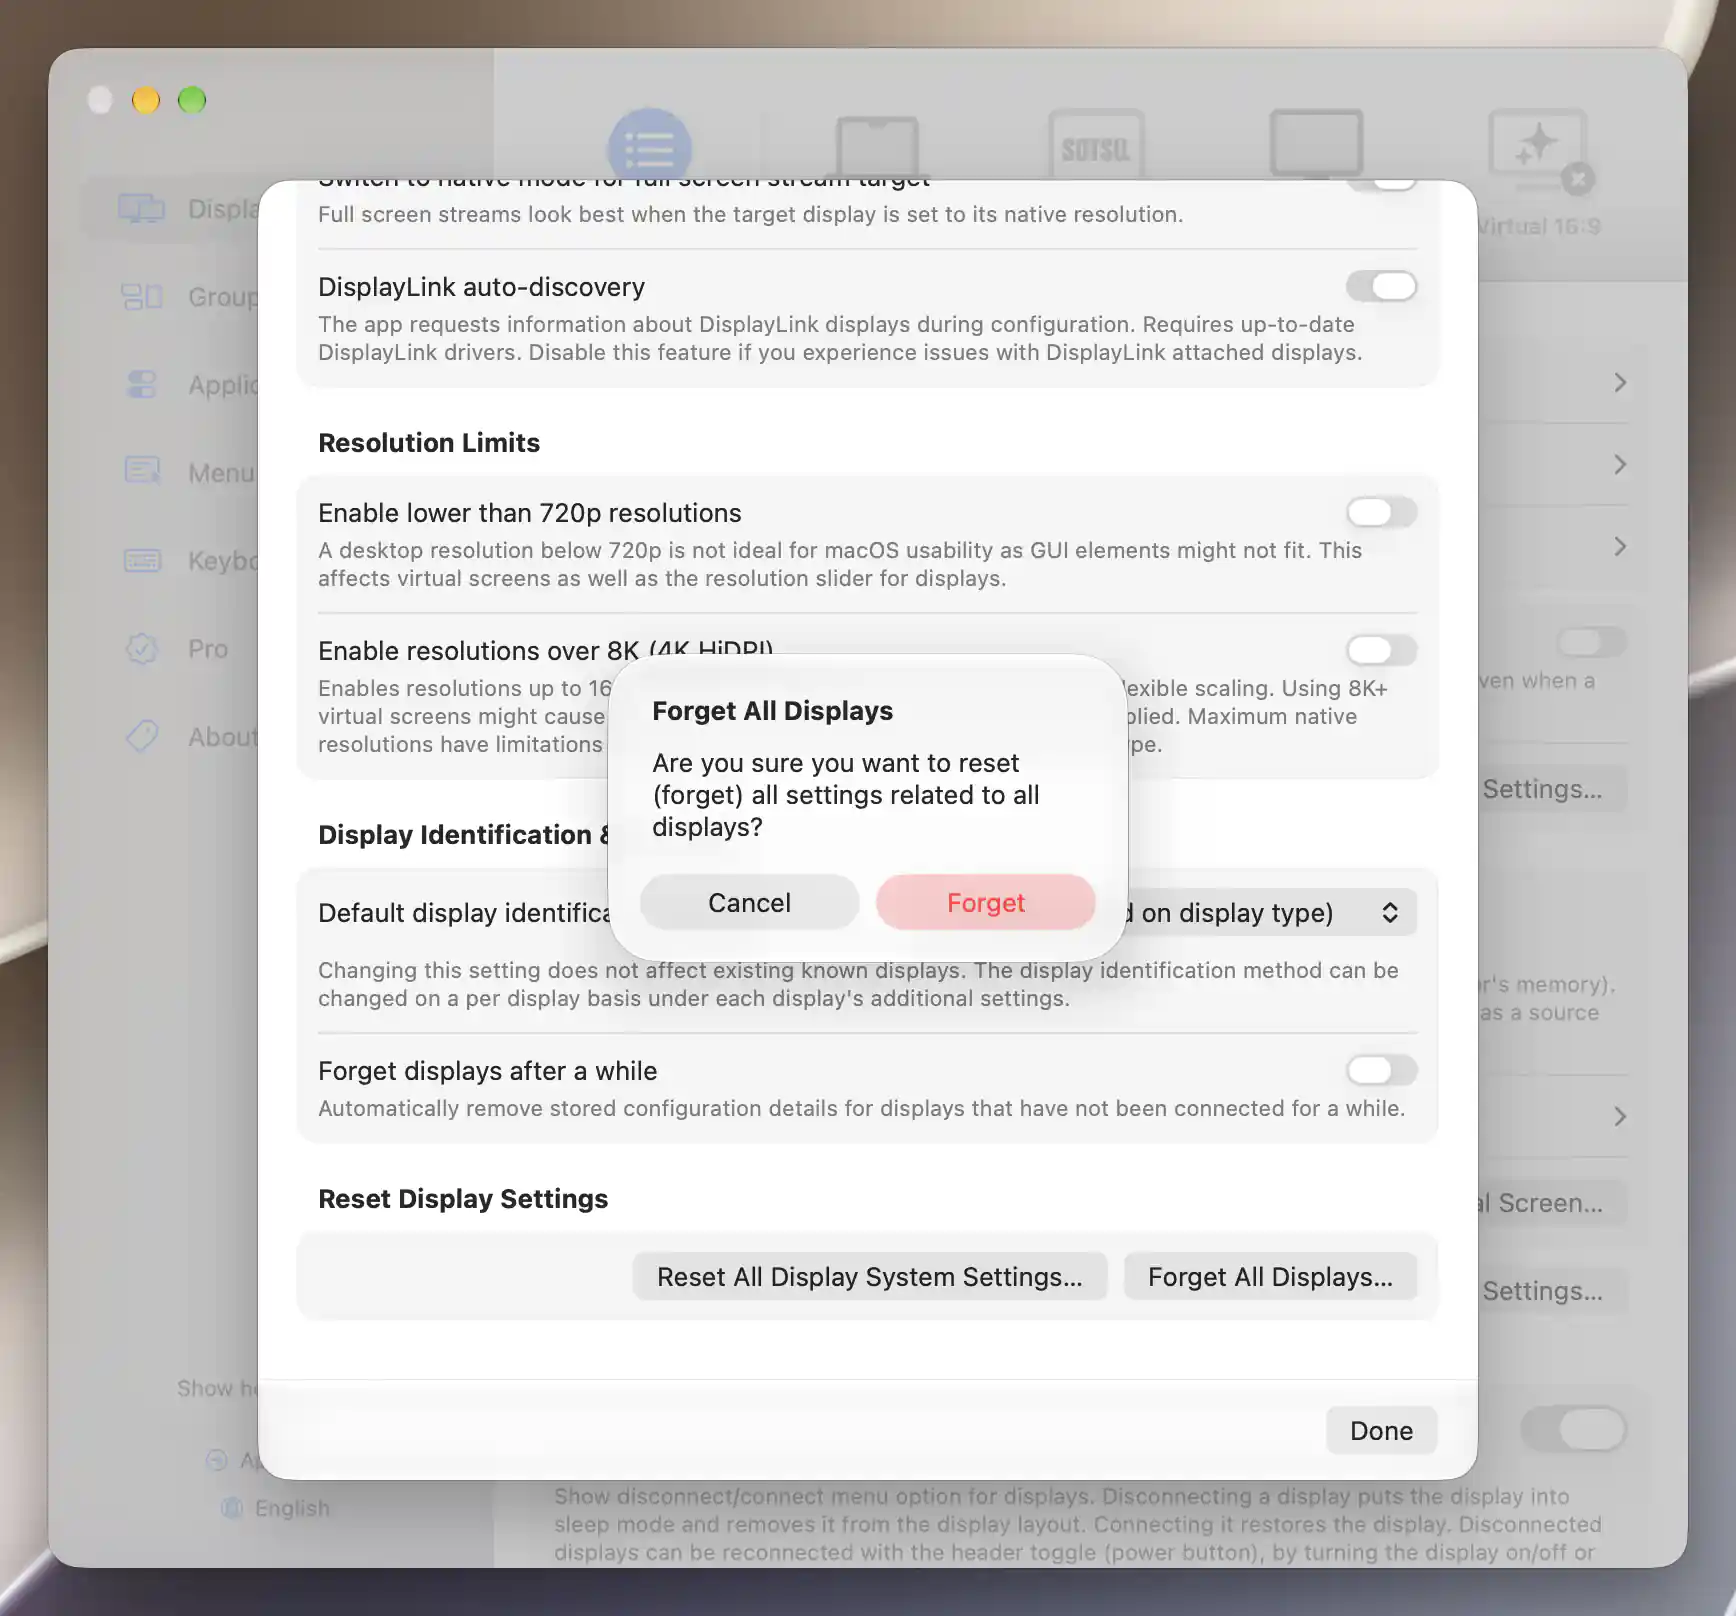Select SOTSU display icon in header
This screenshot has width=1736, height=1616.
tap(1096, 146)
